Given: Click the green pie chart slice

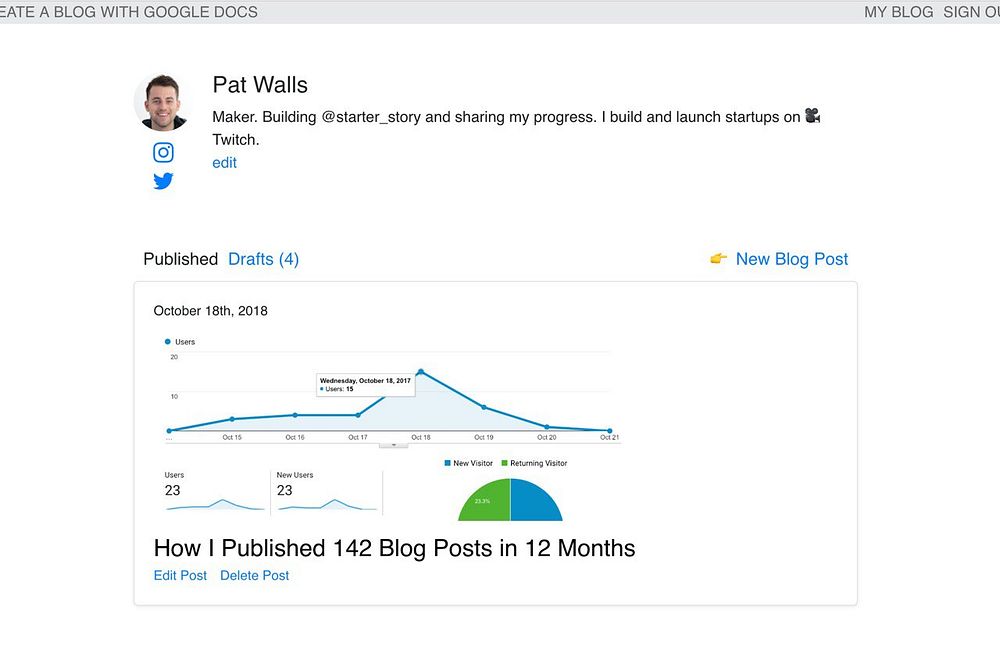Looking at the screenshot, I should coord(484,501).
